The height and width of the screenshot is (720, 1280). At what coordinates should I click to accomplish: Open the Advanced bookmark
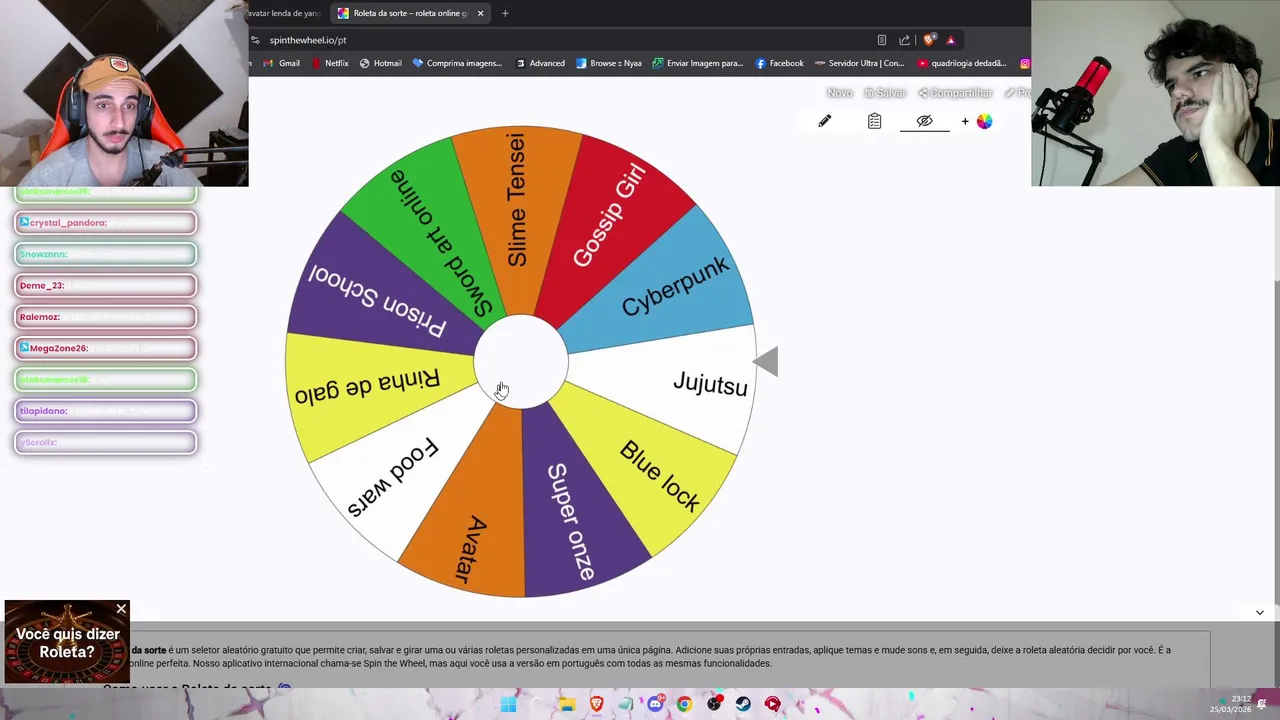(540, 63)
